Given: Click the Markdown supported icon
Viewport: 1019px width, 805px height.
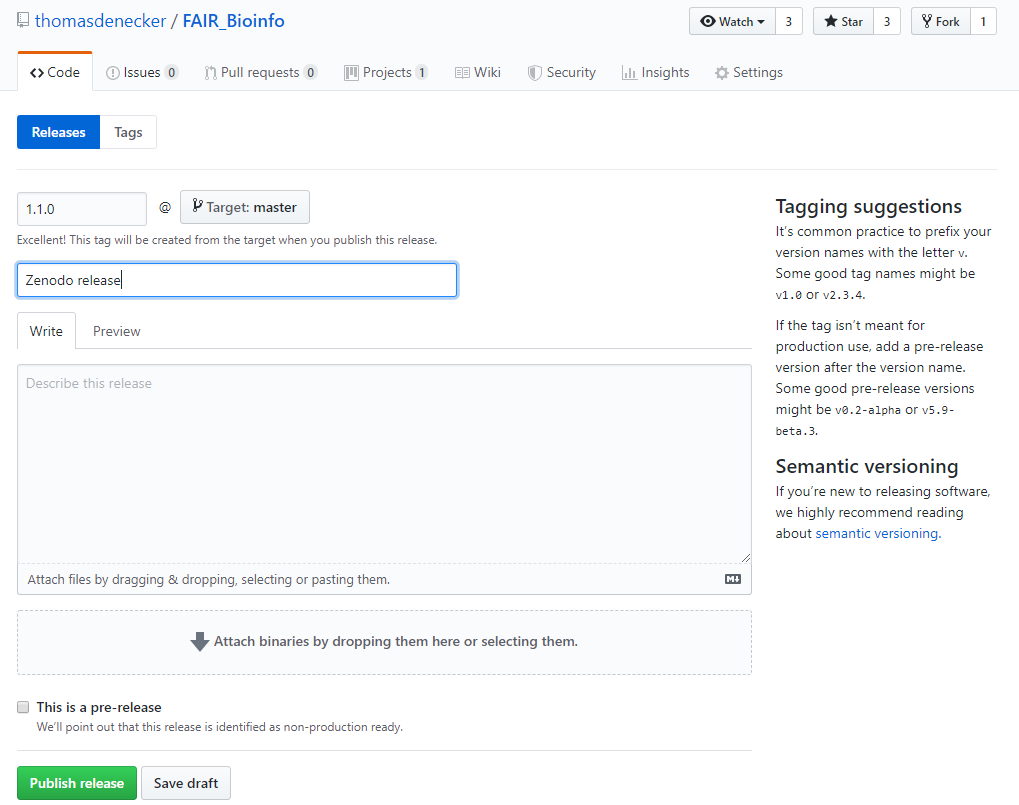Looking at the screenshot, I should (733, 579).
